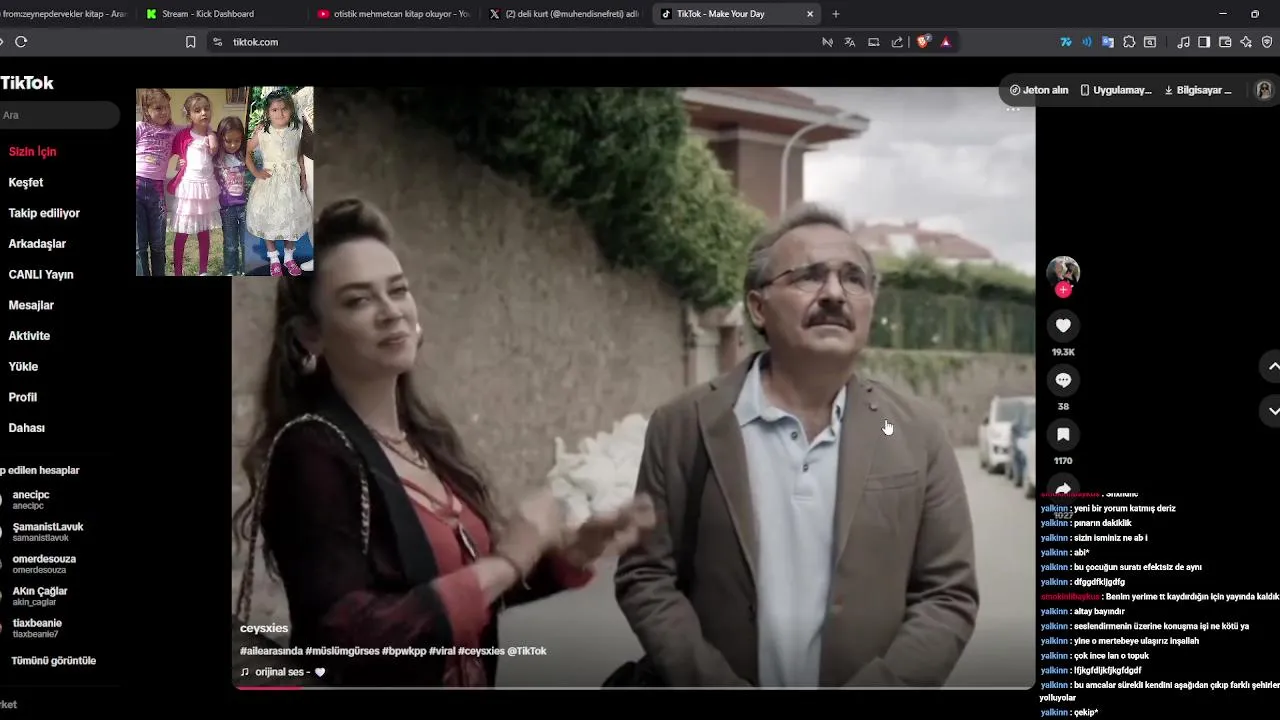Click the children photo overlay thumbnail
The height and width of the screenshot is (720, 1280).
tap(225, 181)
